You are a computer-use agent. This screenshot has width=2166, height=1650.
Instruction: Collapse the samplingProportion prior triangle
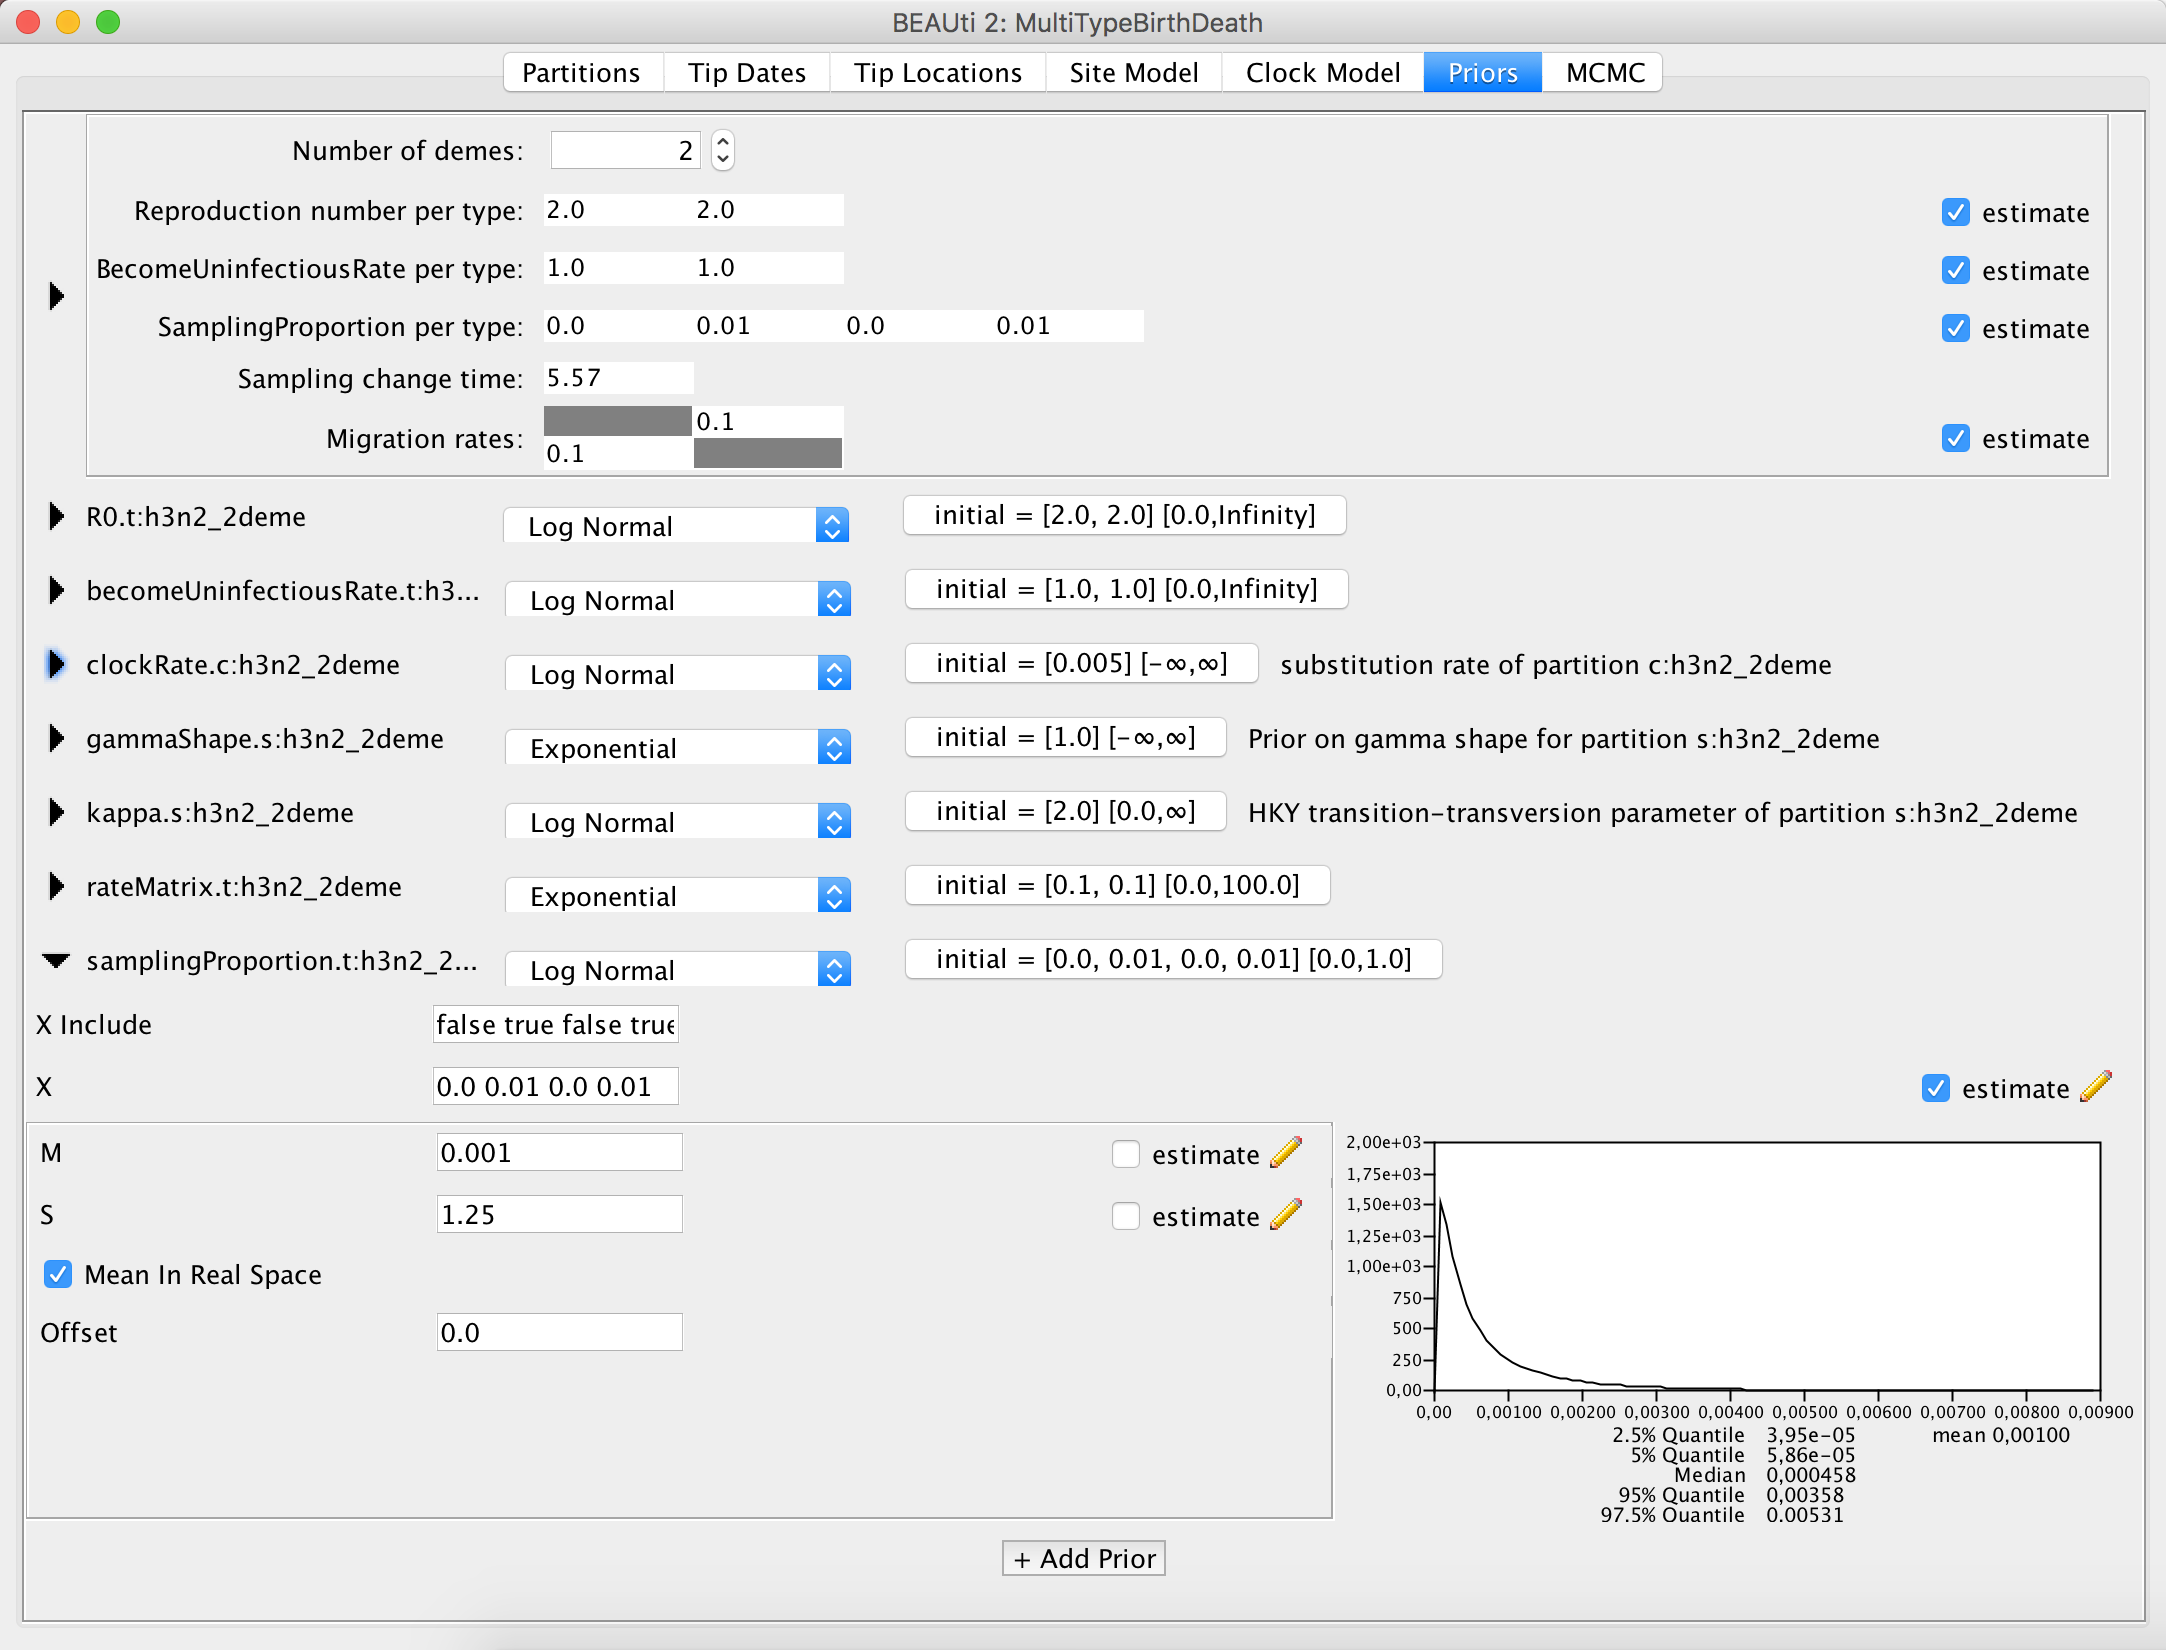coord(56,961)
